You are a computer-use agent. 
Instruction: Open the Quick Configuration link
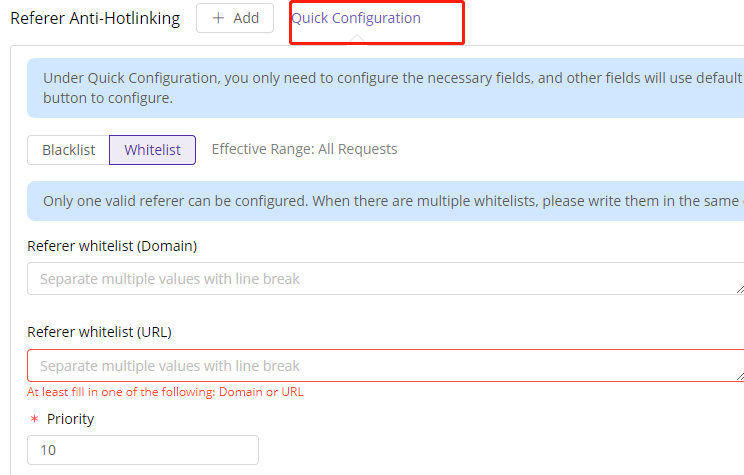(356, 18)
